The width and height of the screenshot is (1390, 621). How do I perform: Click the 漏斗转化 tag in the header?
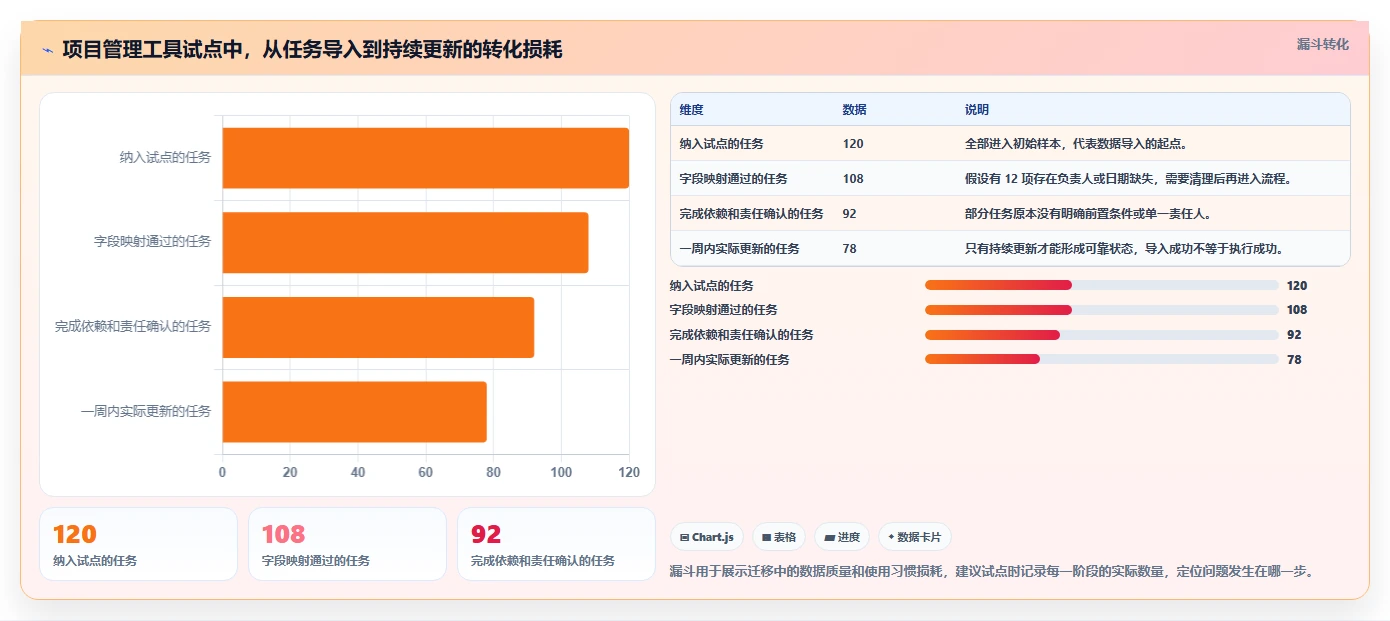click(1322, 44)
